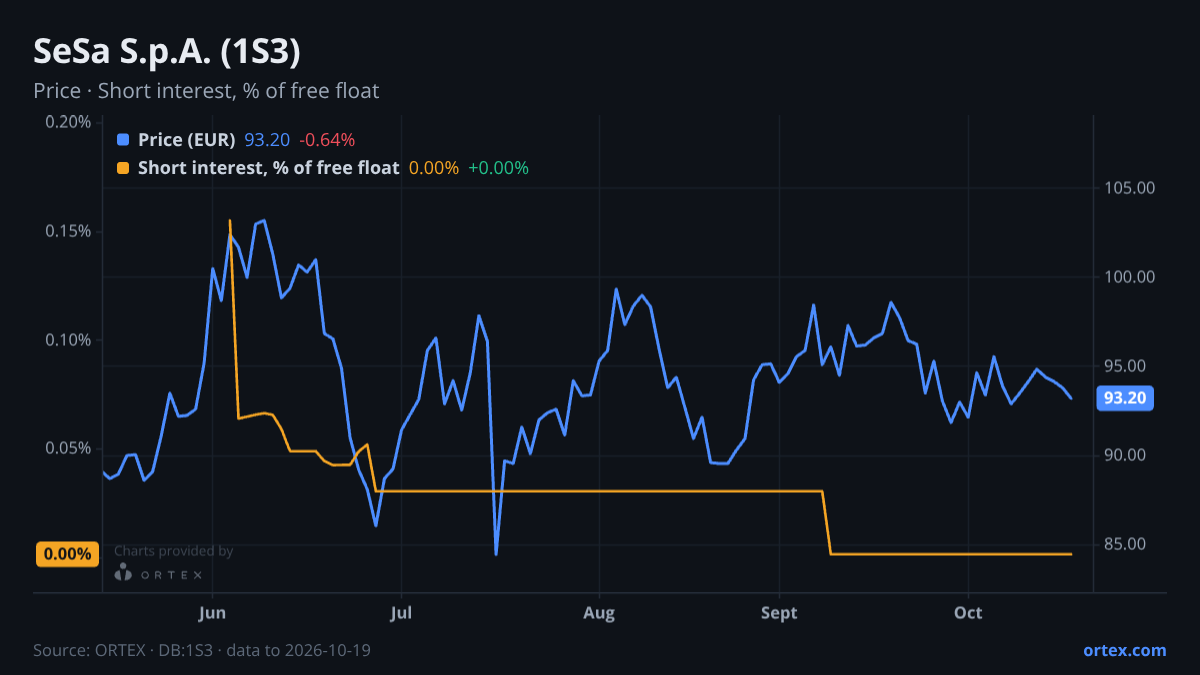Viewport: 1200px width, 675px height.
Task: Click the Jul x-axis label
Action: point(401,613)
